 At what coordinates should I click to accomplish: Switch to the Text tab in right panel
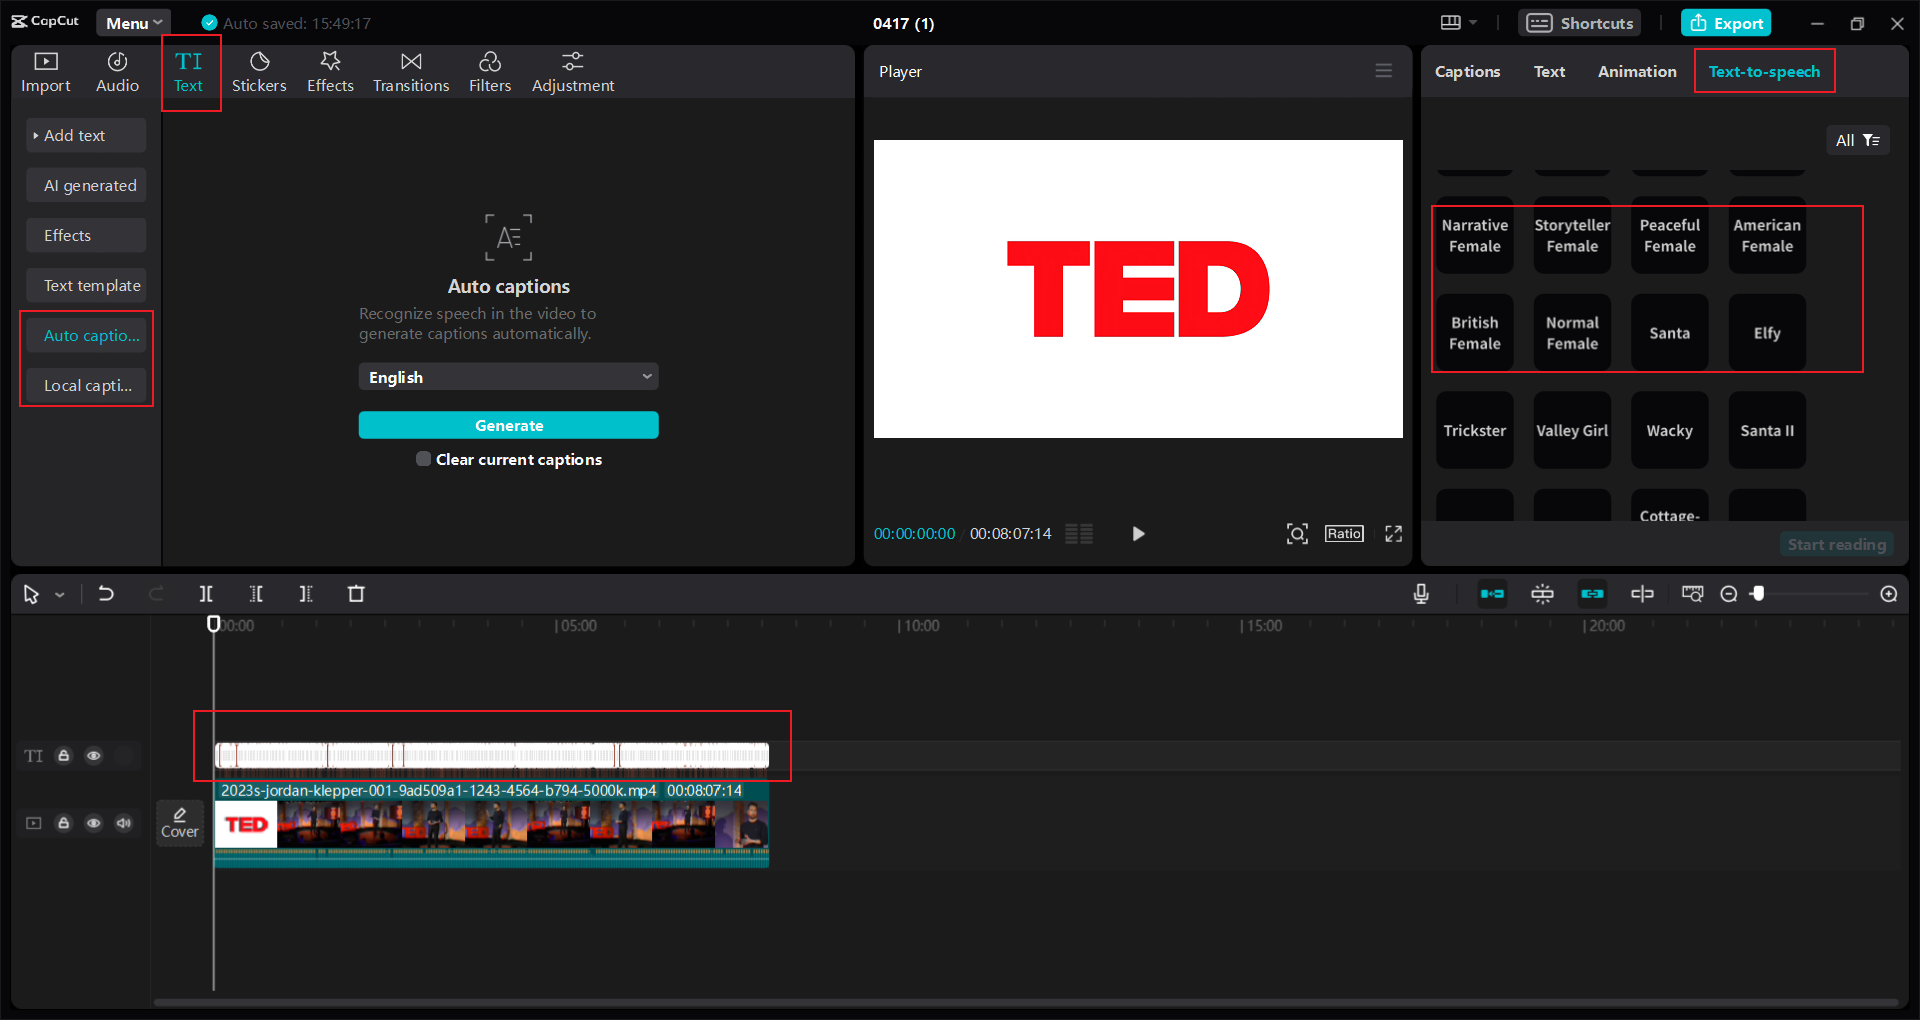(x=1549, y=71)
